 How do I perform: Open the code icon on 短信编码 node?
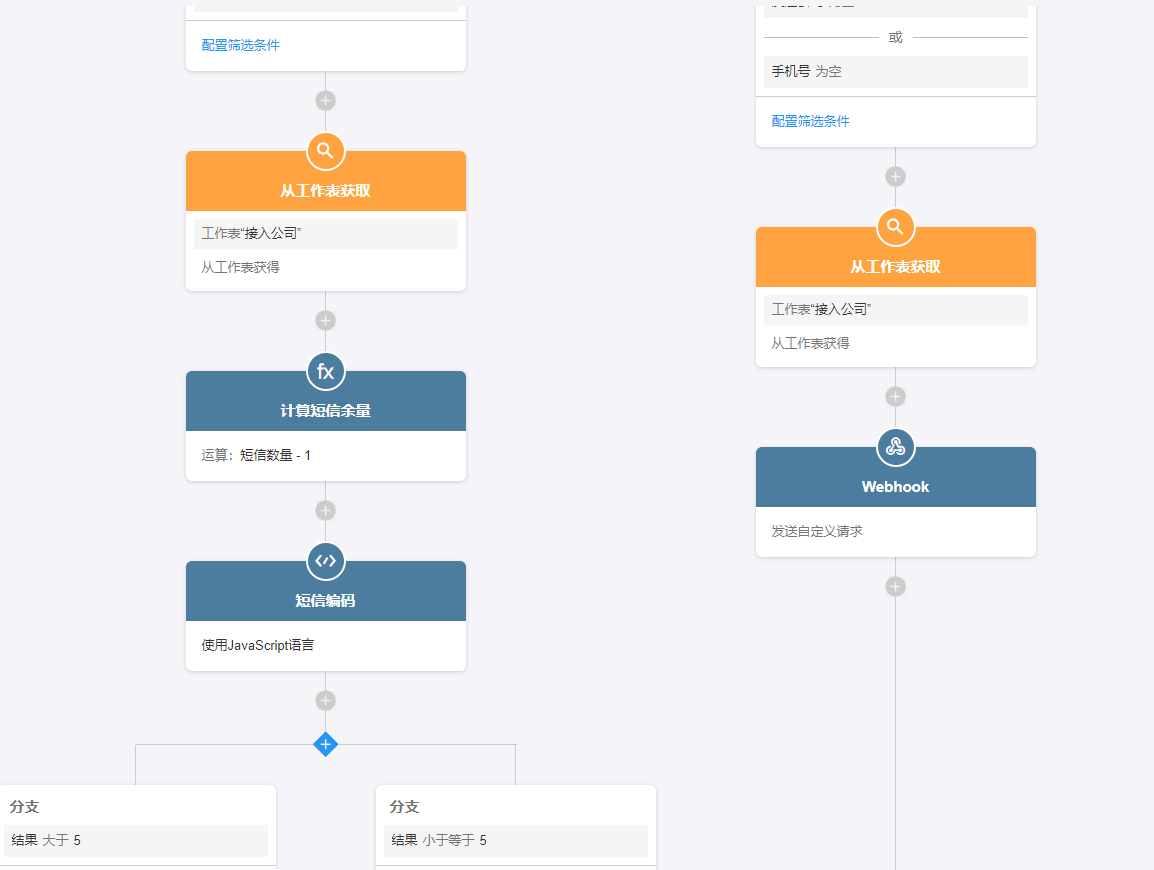(x=325, y=561)
